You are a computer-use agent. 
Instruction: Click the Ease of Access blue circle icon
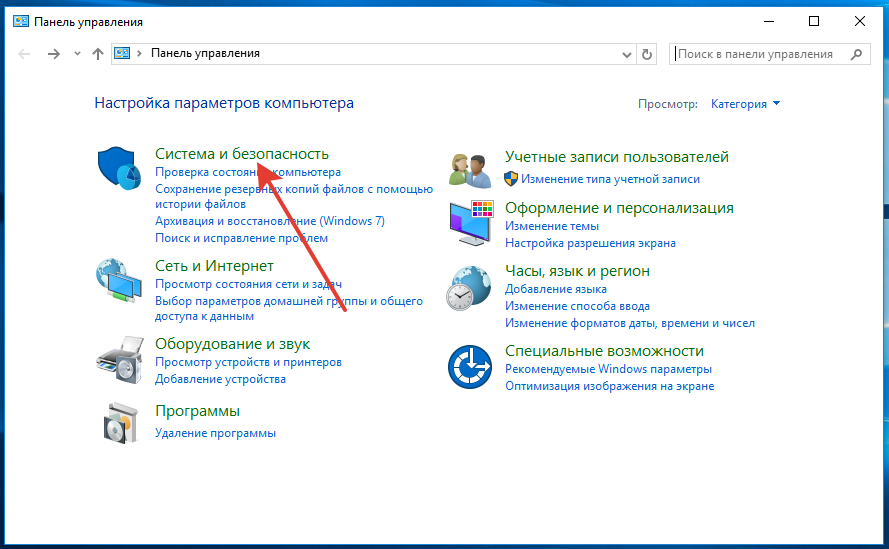469,366
